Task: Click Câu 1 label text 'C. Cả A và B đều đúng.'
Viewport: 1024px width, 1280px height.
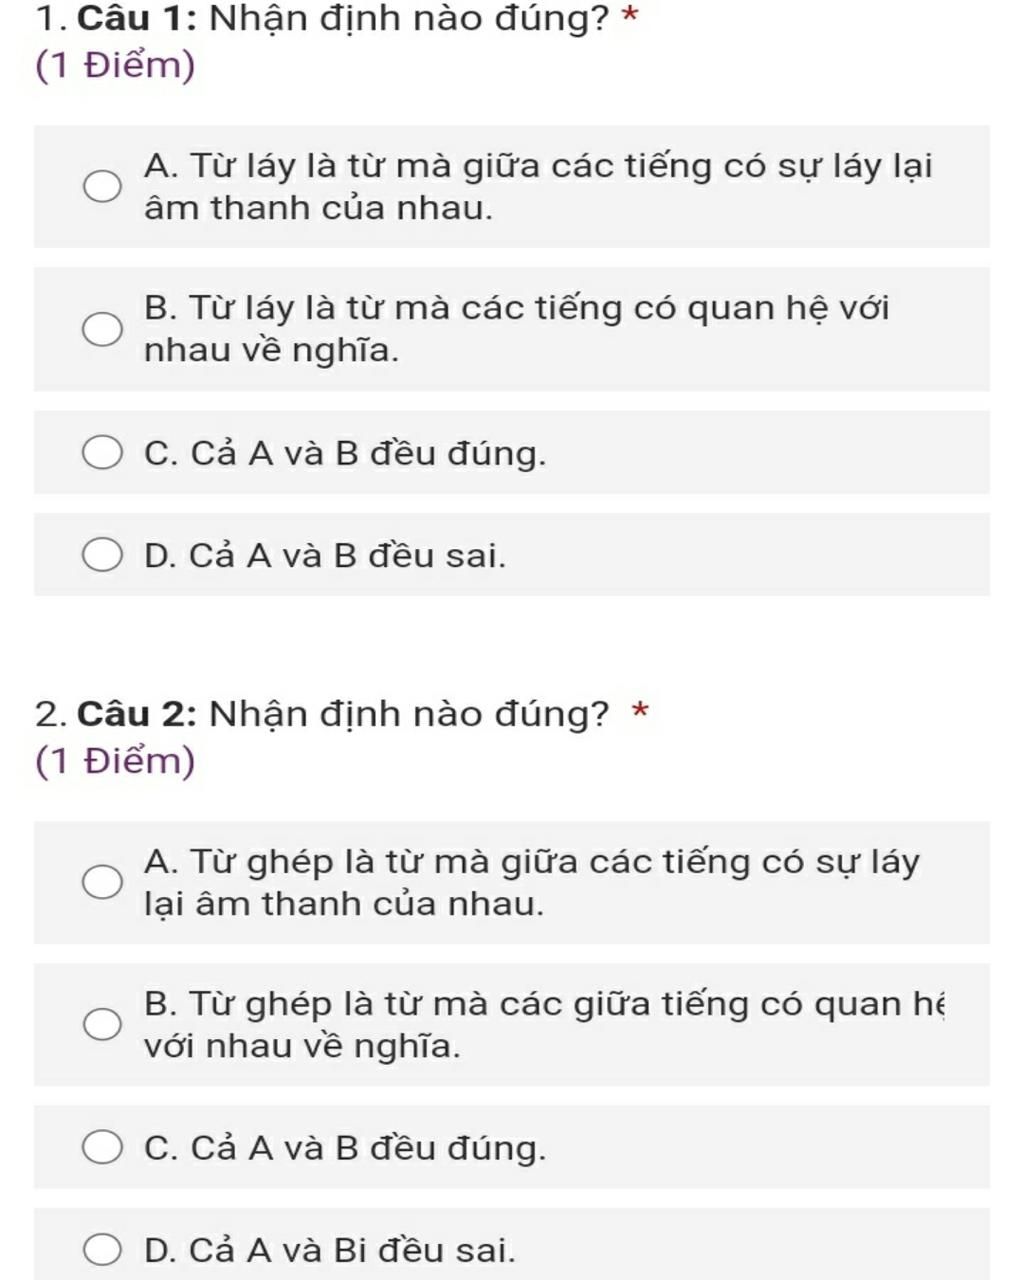Action: (345, 453)
